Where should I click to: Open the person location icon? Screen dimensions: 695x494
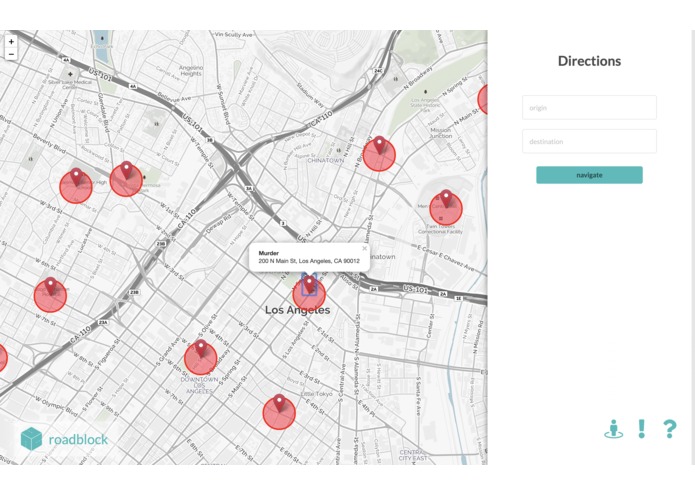(x=613, y=429)
